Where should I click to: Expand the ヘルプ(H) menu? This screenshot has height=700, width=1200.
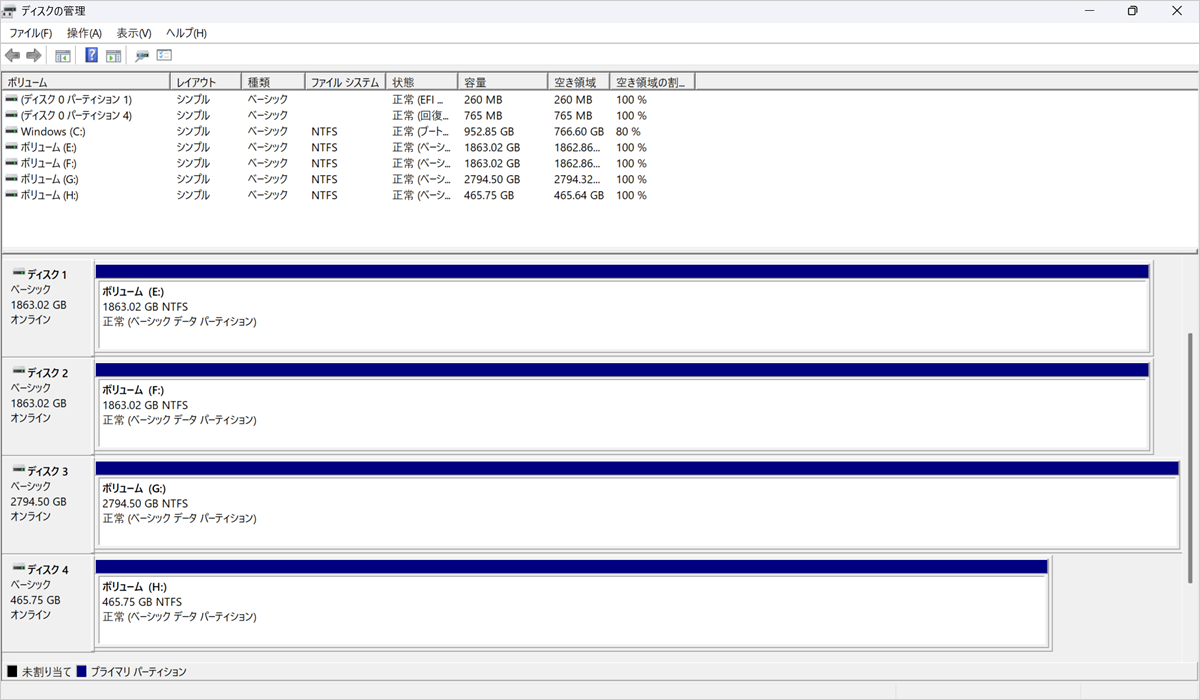(x=186, y=33)
